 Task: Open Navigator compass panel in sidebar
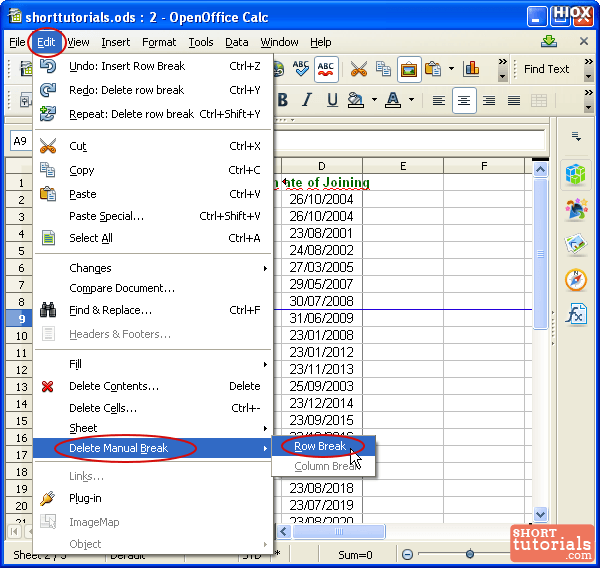pyautogui.click(x=576, y=280)
